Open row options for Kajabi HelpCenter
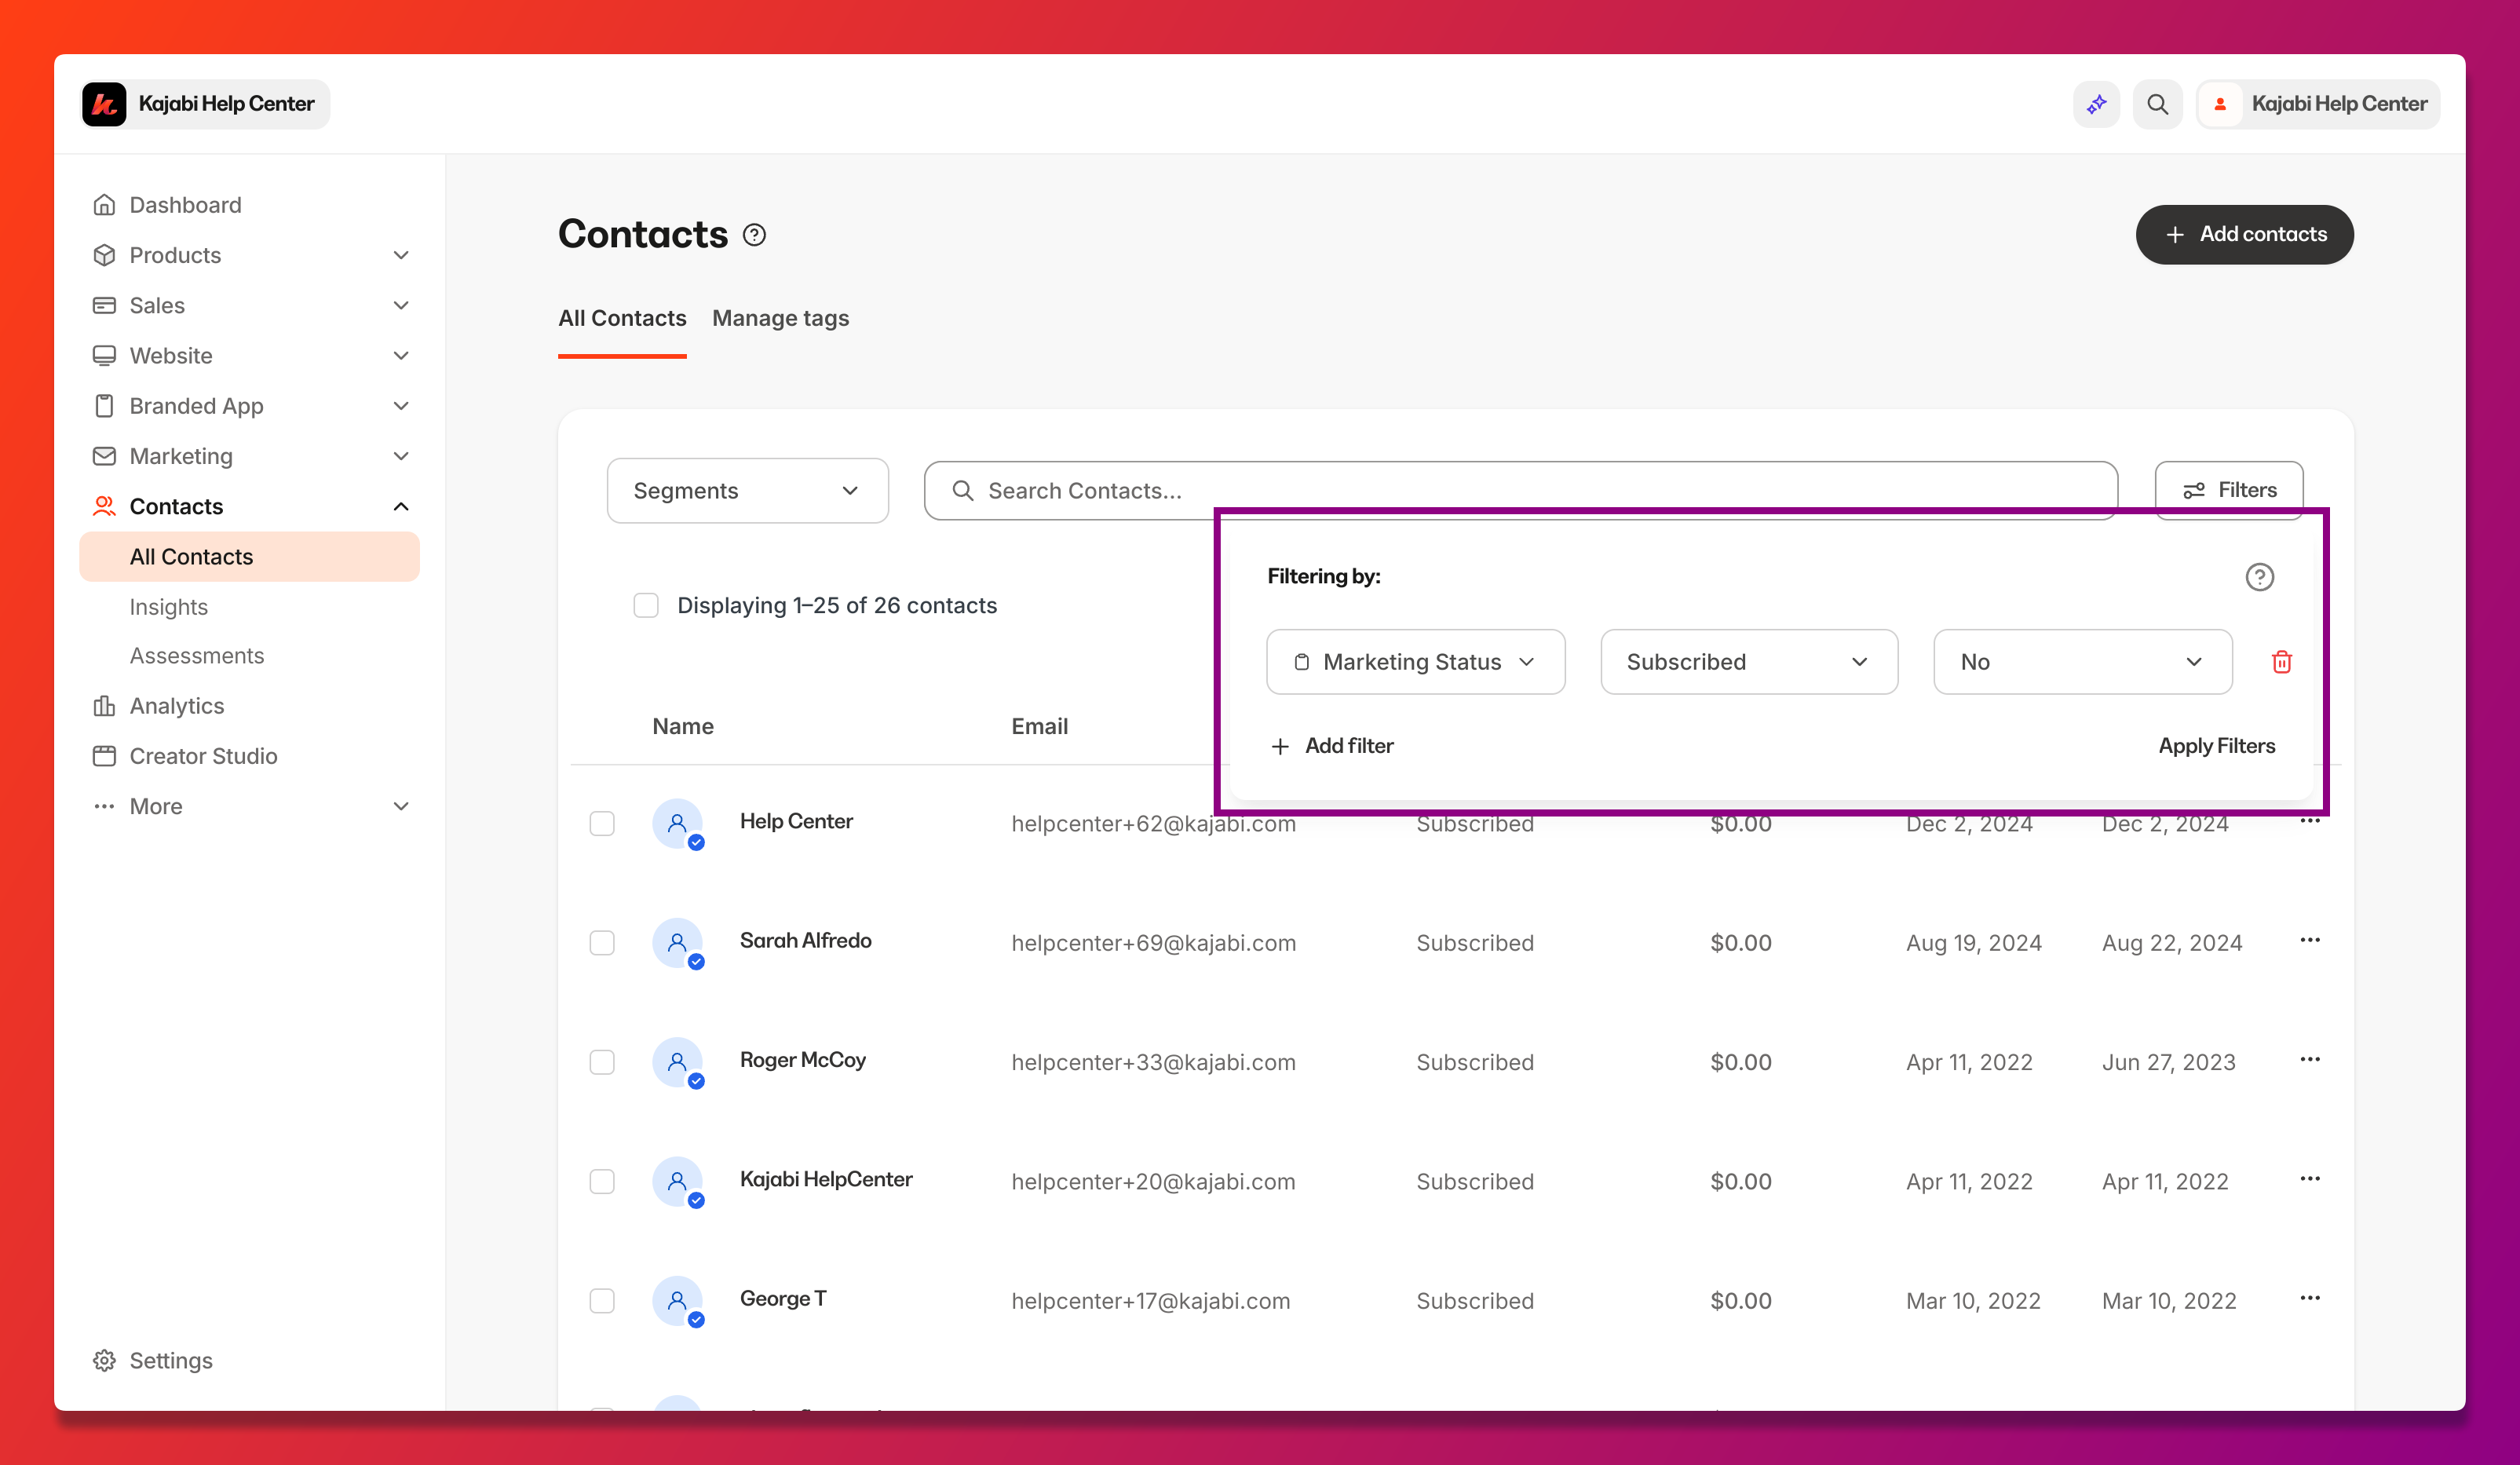The width and height of the screenshot is (2520, 1465). coord(2310,1179)
